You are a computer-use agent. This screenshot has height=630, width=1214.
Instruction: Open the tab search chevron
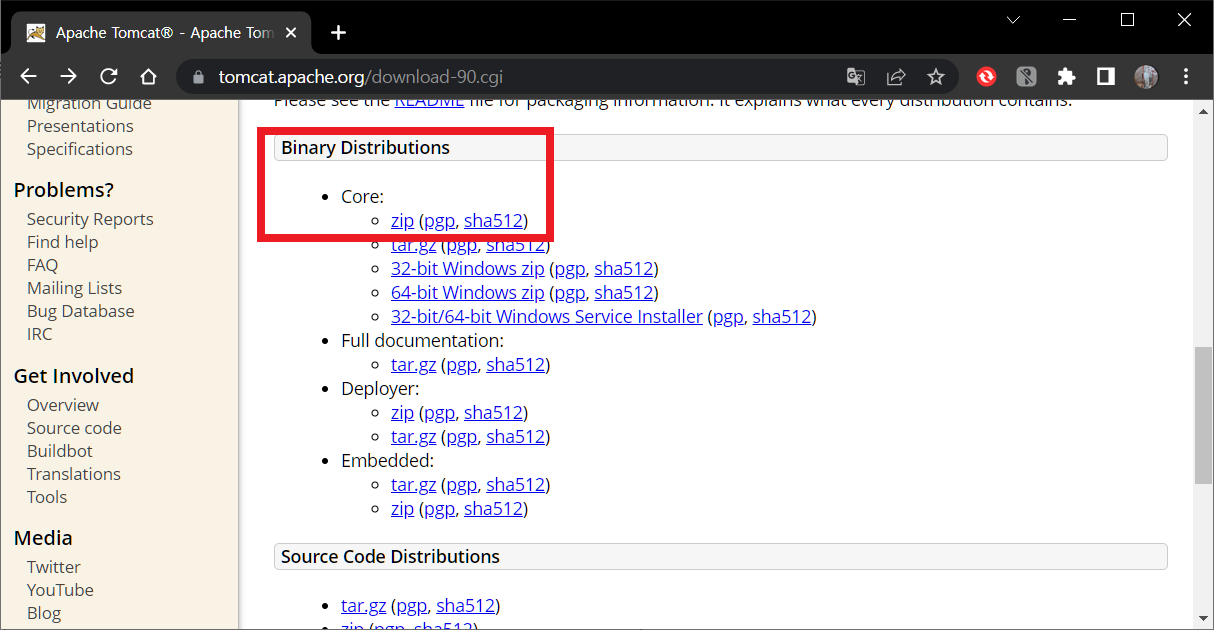click(1013, 19)
